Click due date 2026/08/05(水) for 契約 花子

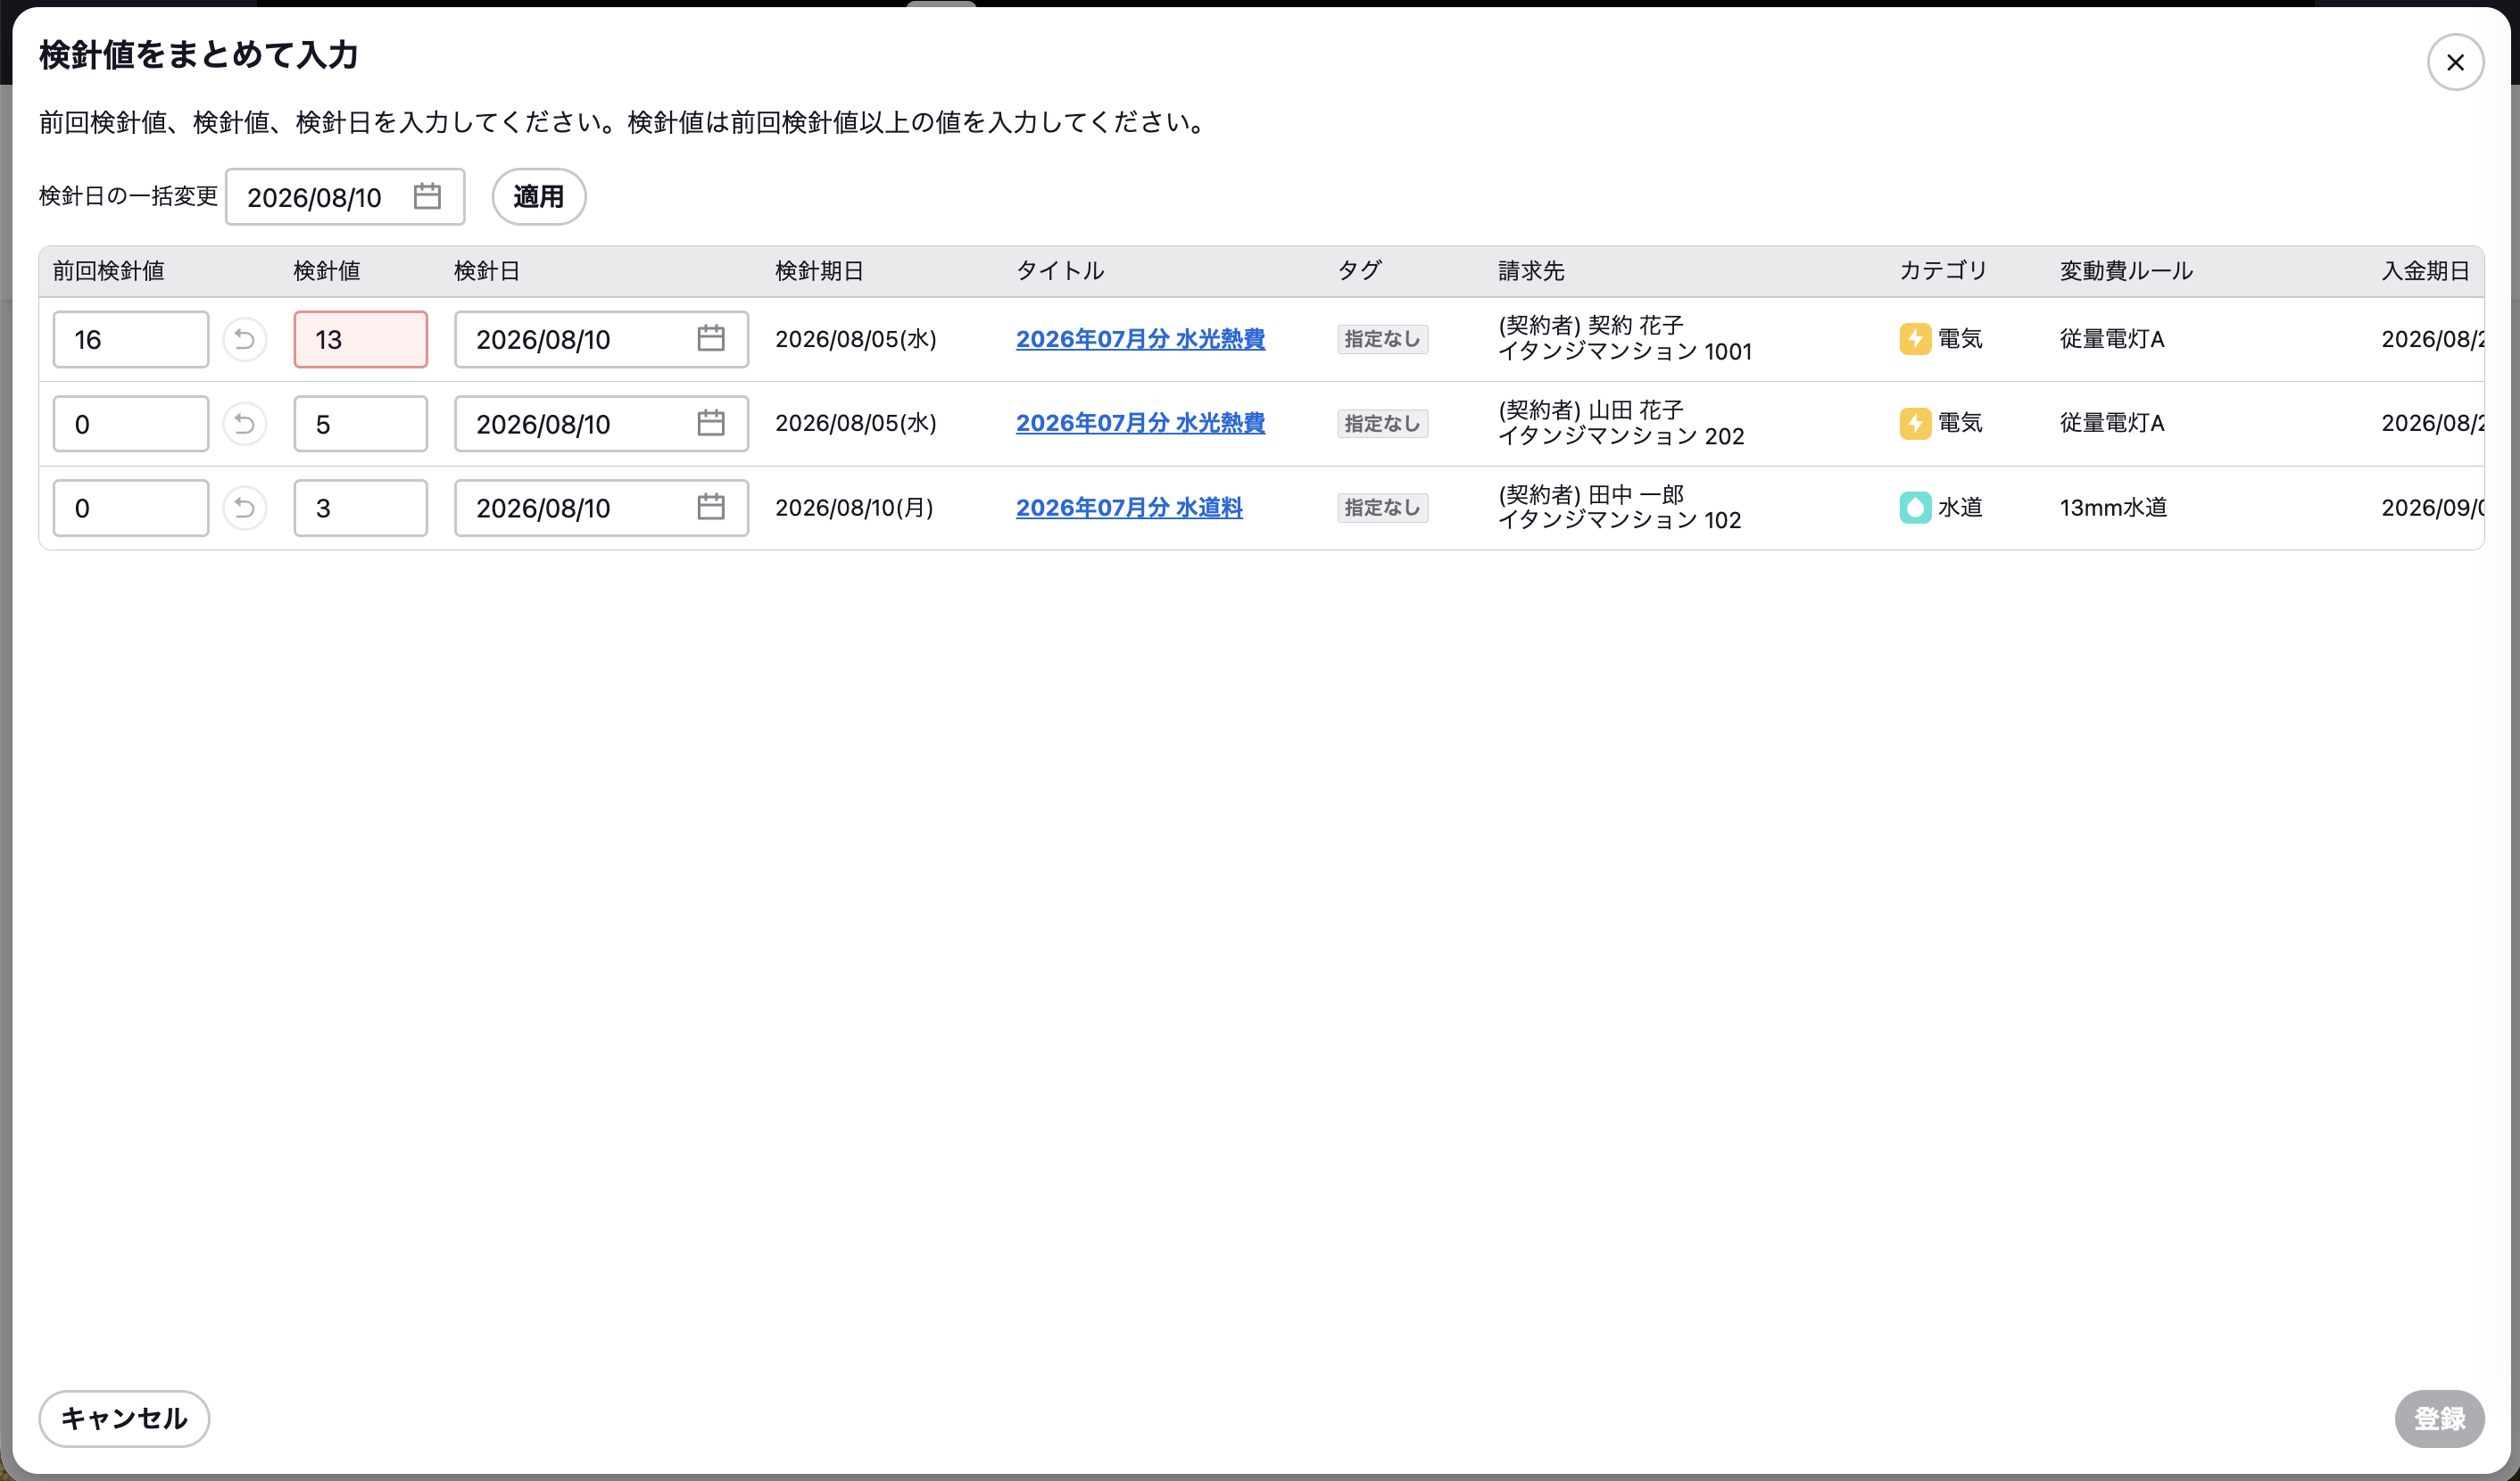click(x=856, y=339)
